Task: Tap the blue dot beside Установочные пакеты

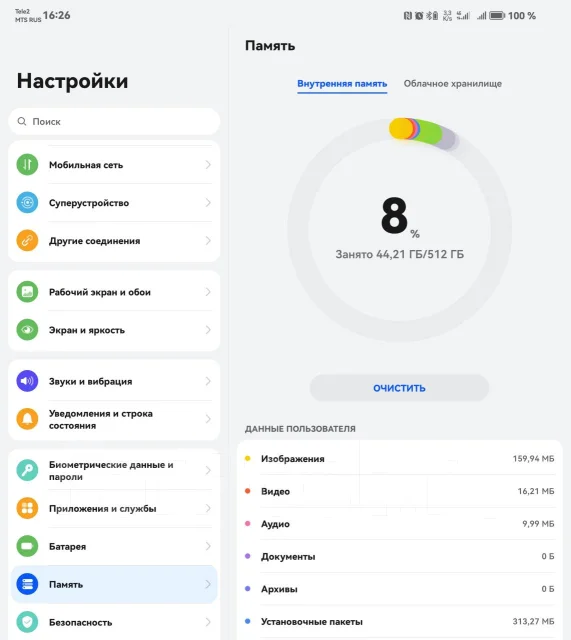Action: coord(247,621)
